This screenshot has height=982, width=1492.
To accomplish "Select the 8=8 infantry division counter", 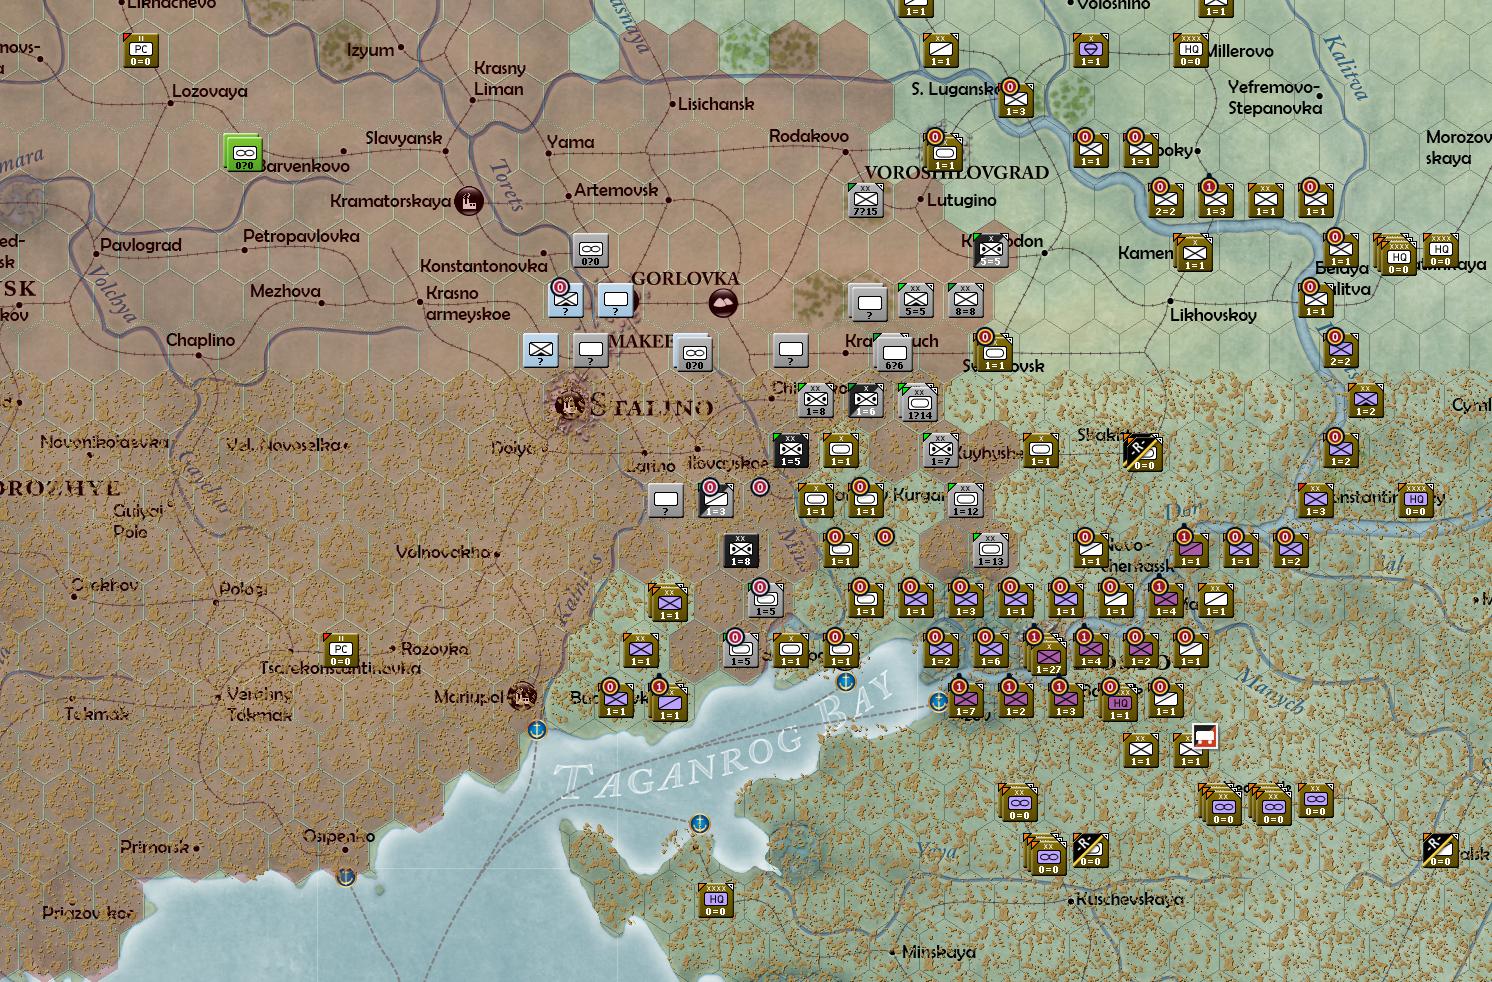I will (x=965, y=301).
